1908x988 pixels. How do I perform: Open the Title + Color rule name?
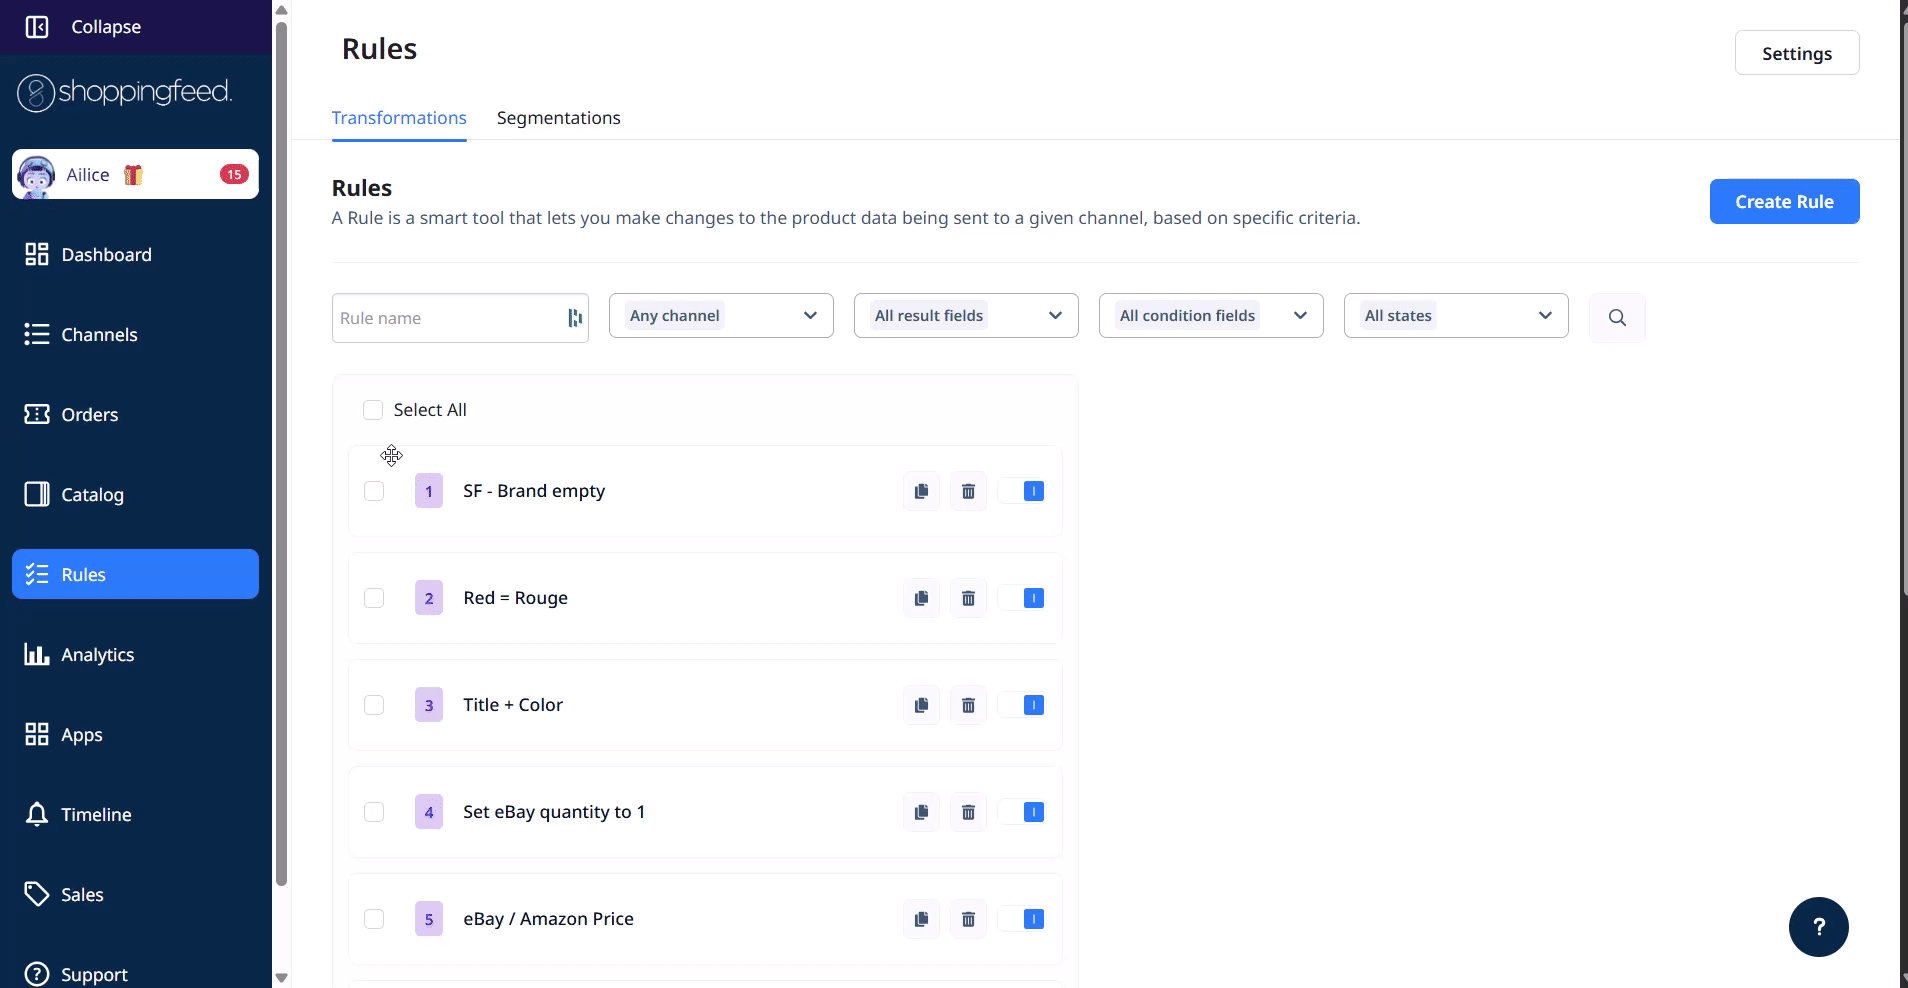point(513,705)
